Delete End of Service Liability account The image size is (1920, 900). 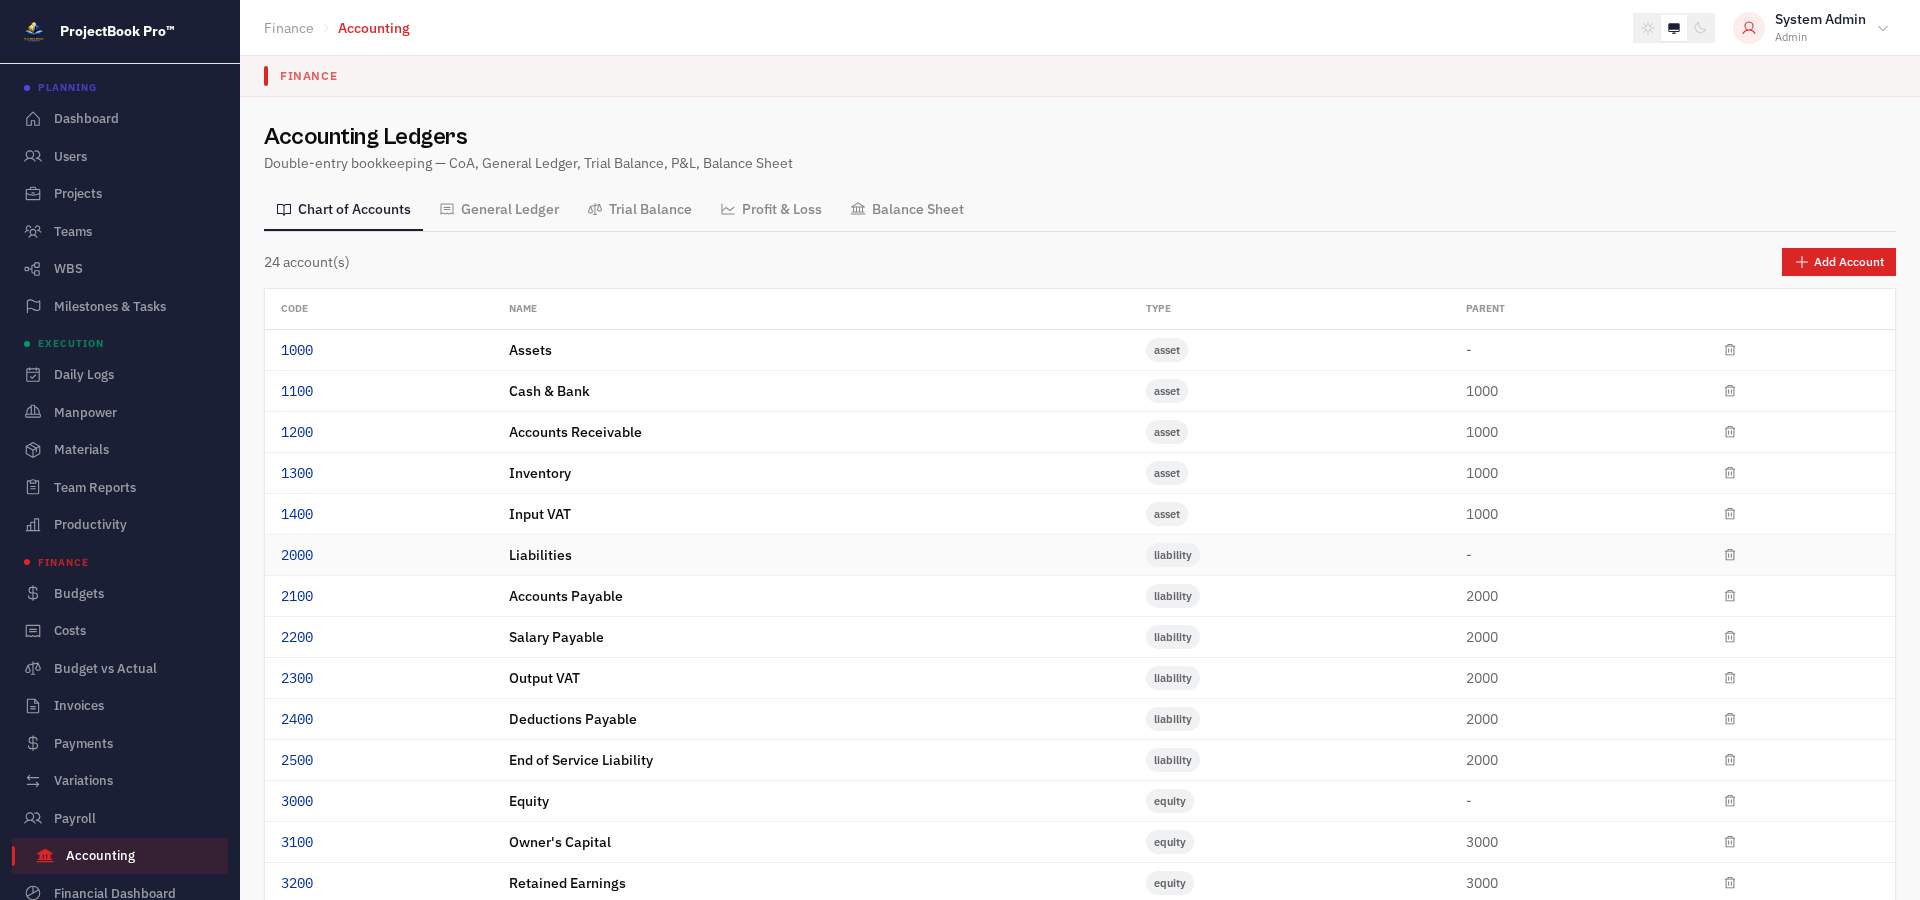pyautogui.click(x=1730, y=760)
